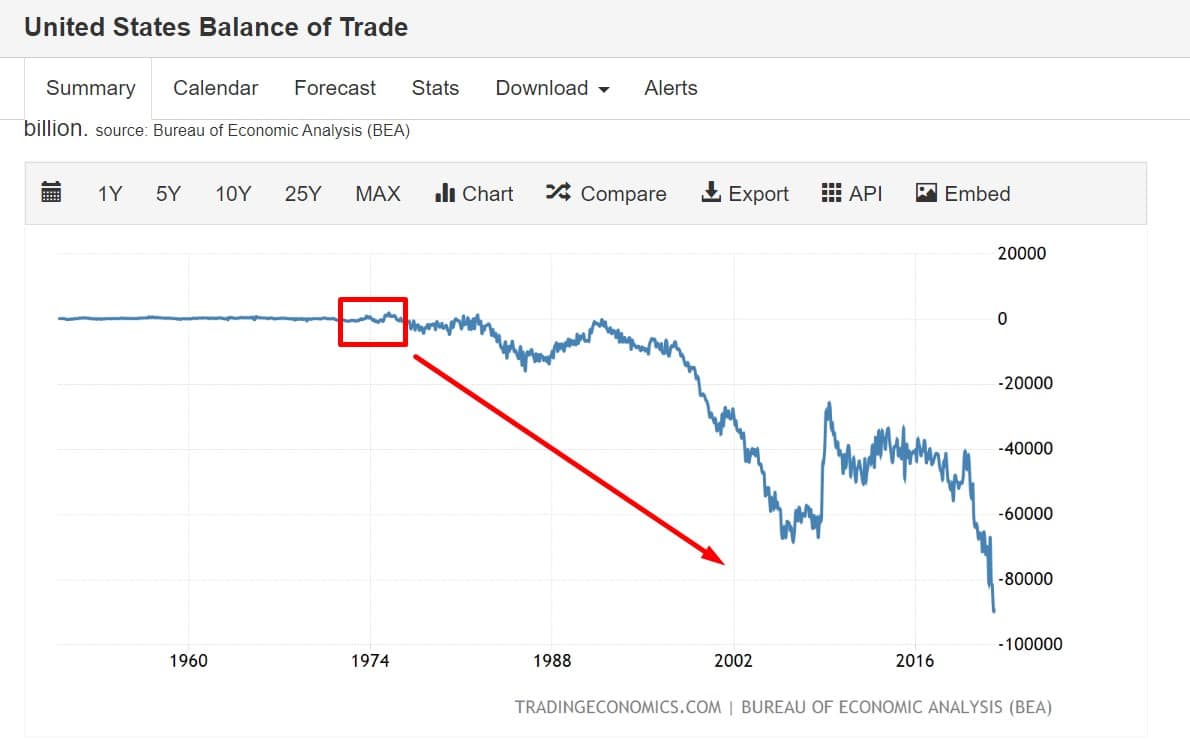
Task: Click the Compare shuffle icon
Action: tap(558, 193)
